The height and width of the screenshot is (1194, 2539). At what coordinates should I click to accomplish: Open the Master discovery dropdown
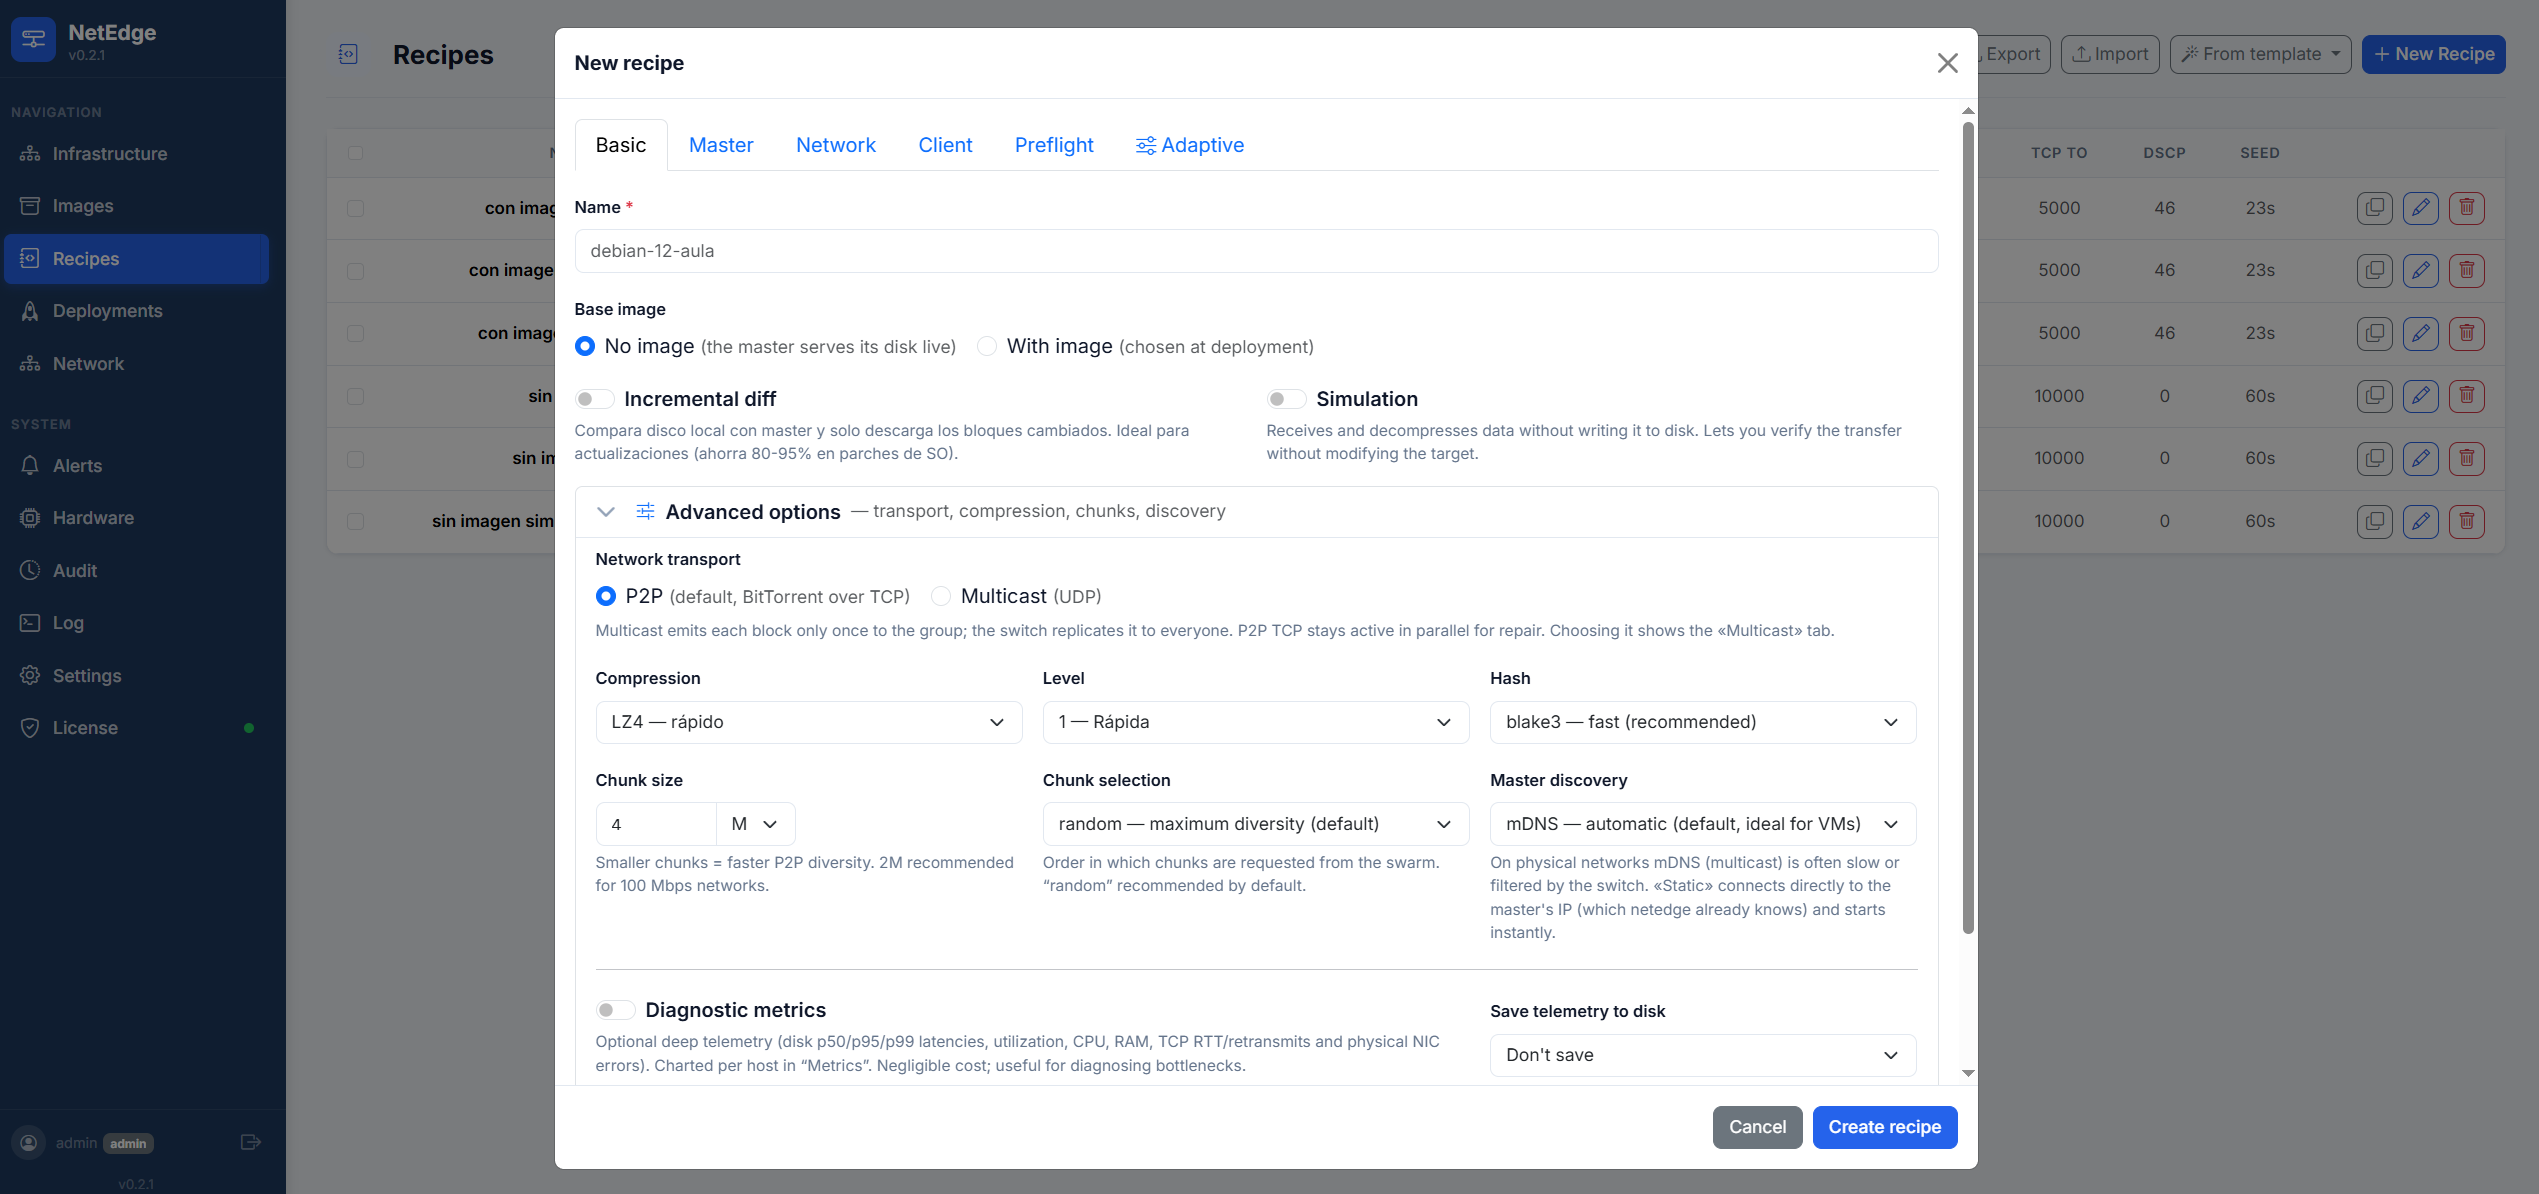(x=1703, y=824)
